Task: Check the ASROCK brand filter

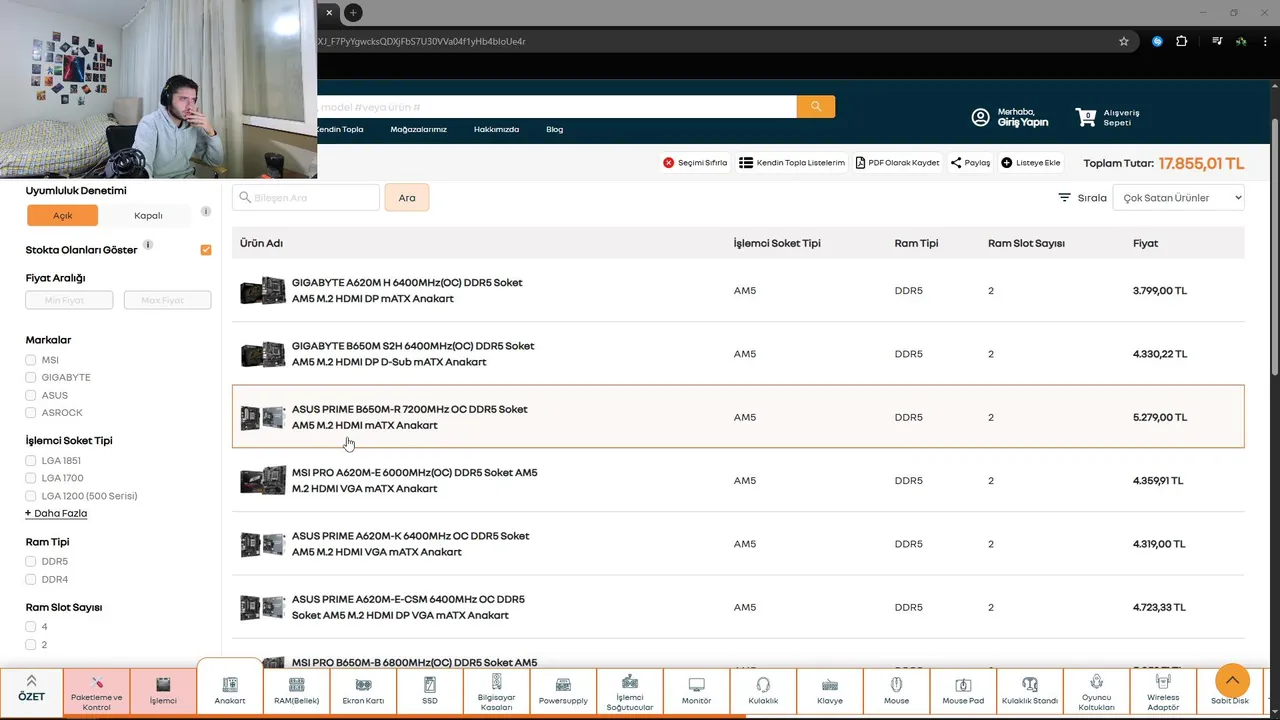Action: pos(31,413)
